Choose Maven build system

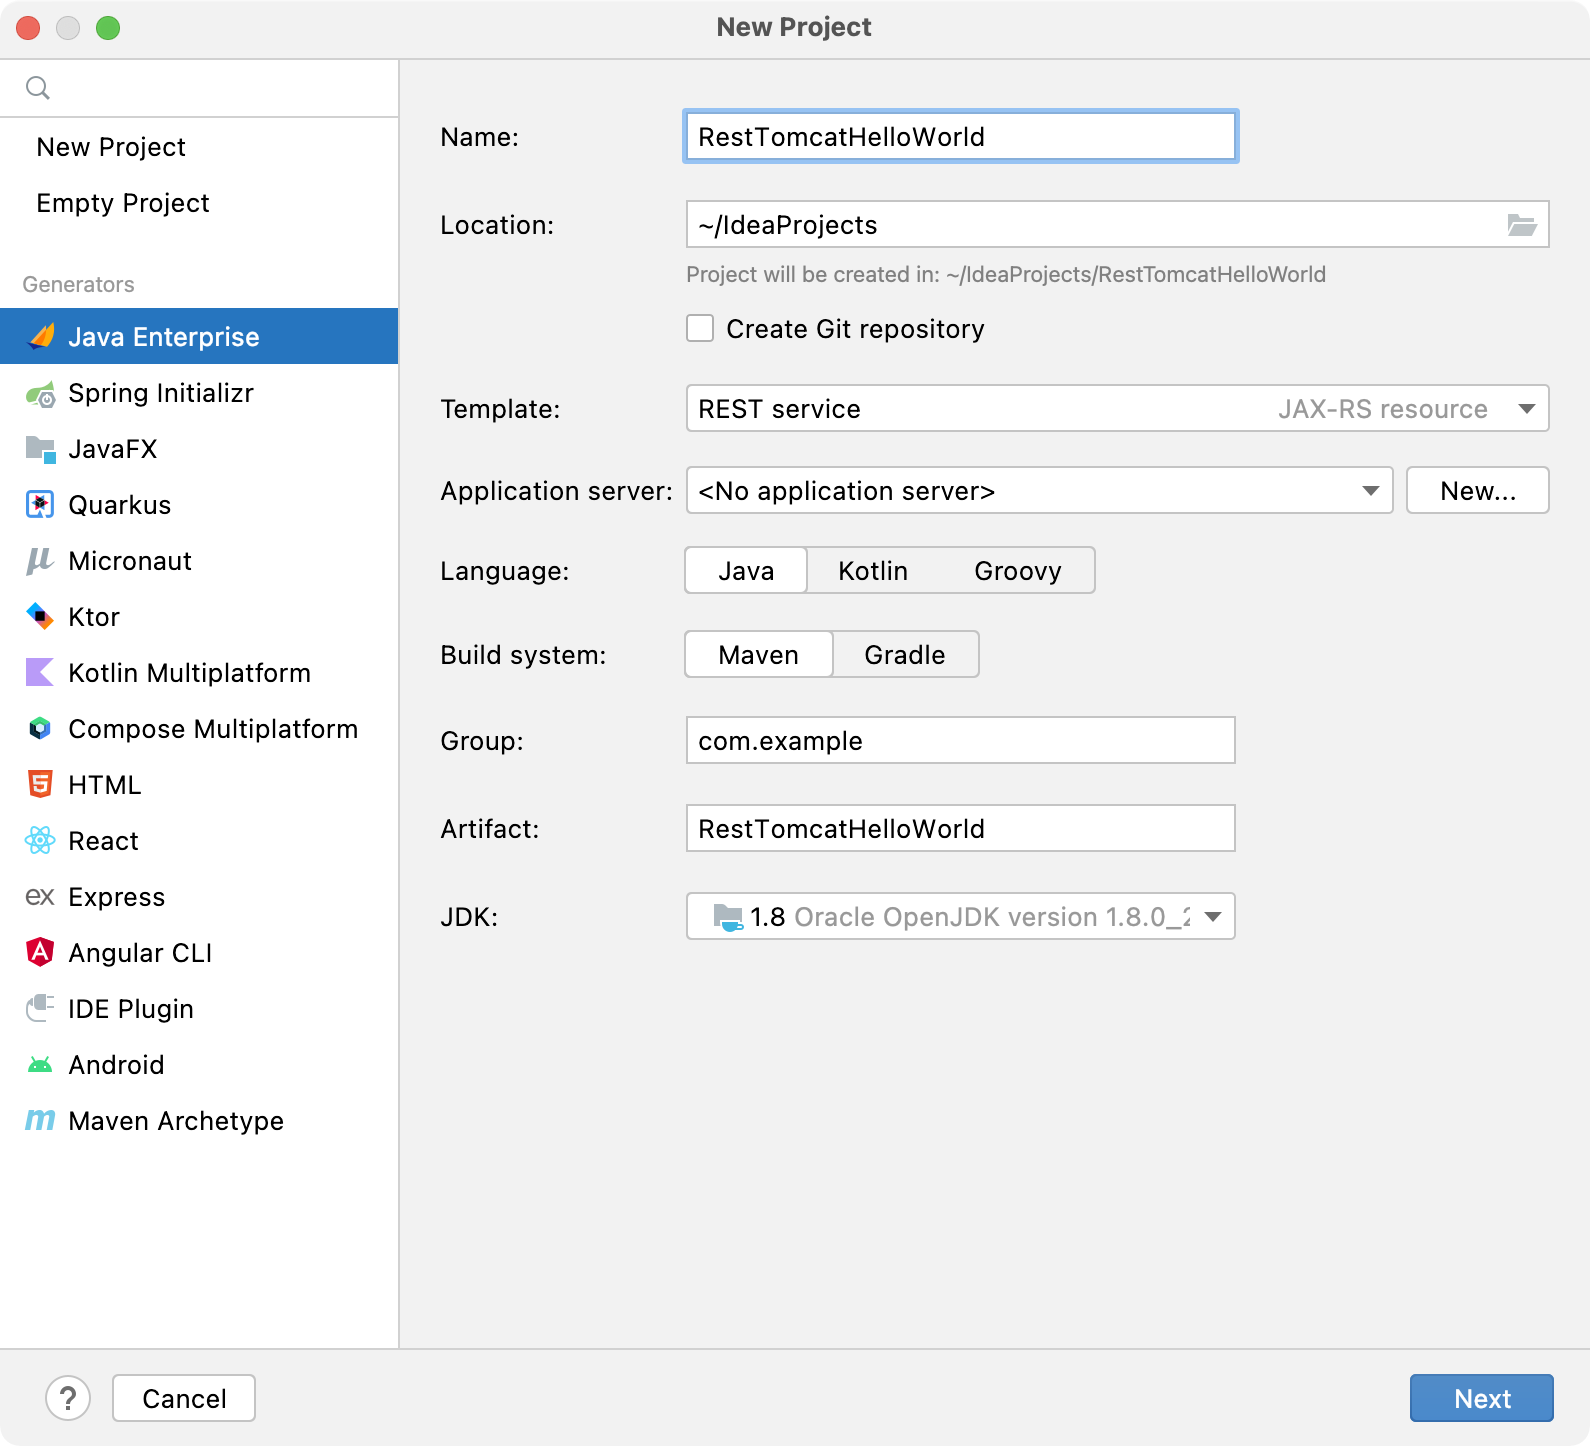[x=759, y=655]
